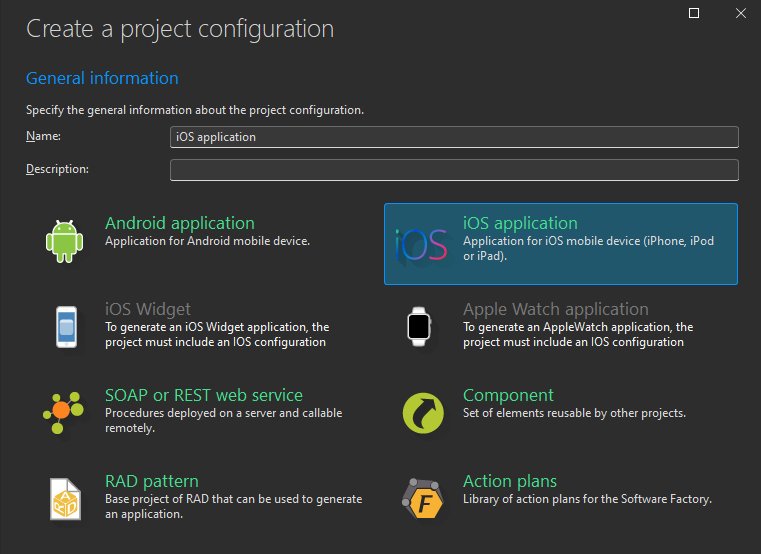Image resolution: width=761 pixels, height=554 pixels.
Task: Click 'Base project of RAD' description
Action: point(233,506)
